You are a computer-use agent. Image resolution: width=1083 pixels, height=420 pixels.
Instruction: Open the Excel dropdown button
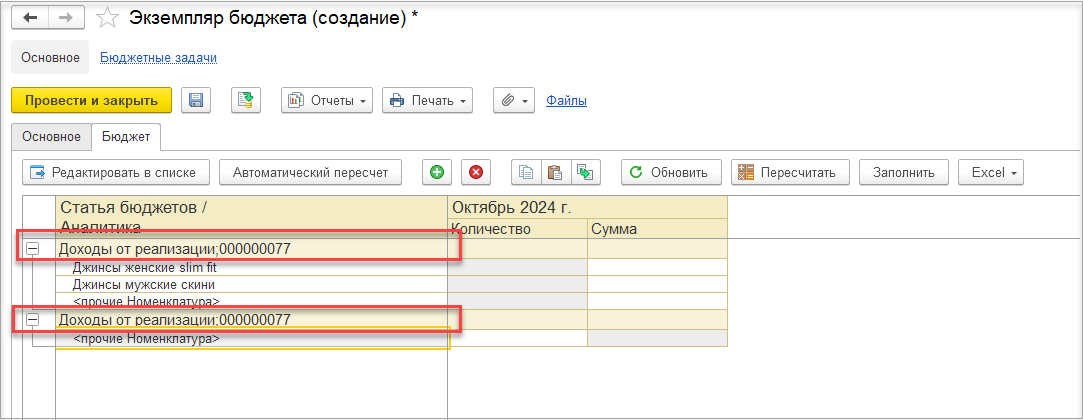click(x=991, y=172)
